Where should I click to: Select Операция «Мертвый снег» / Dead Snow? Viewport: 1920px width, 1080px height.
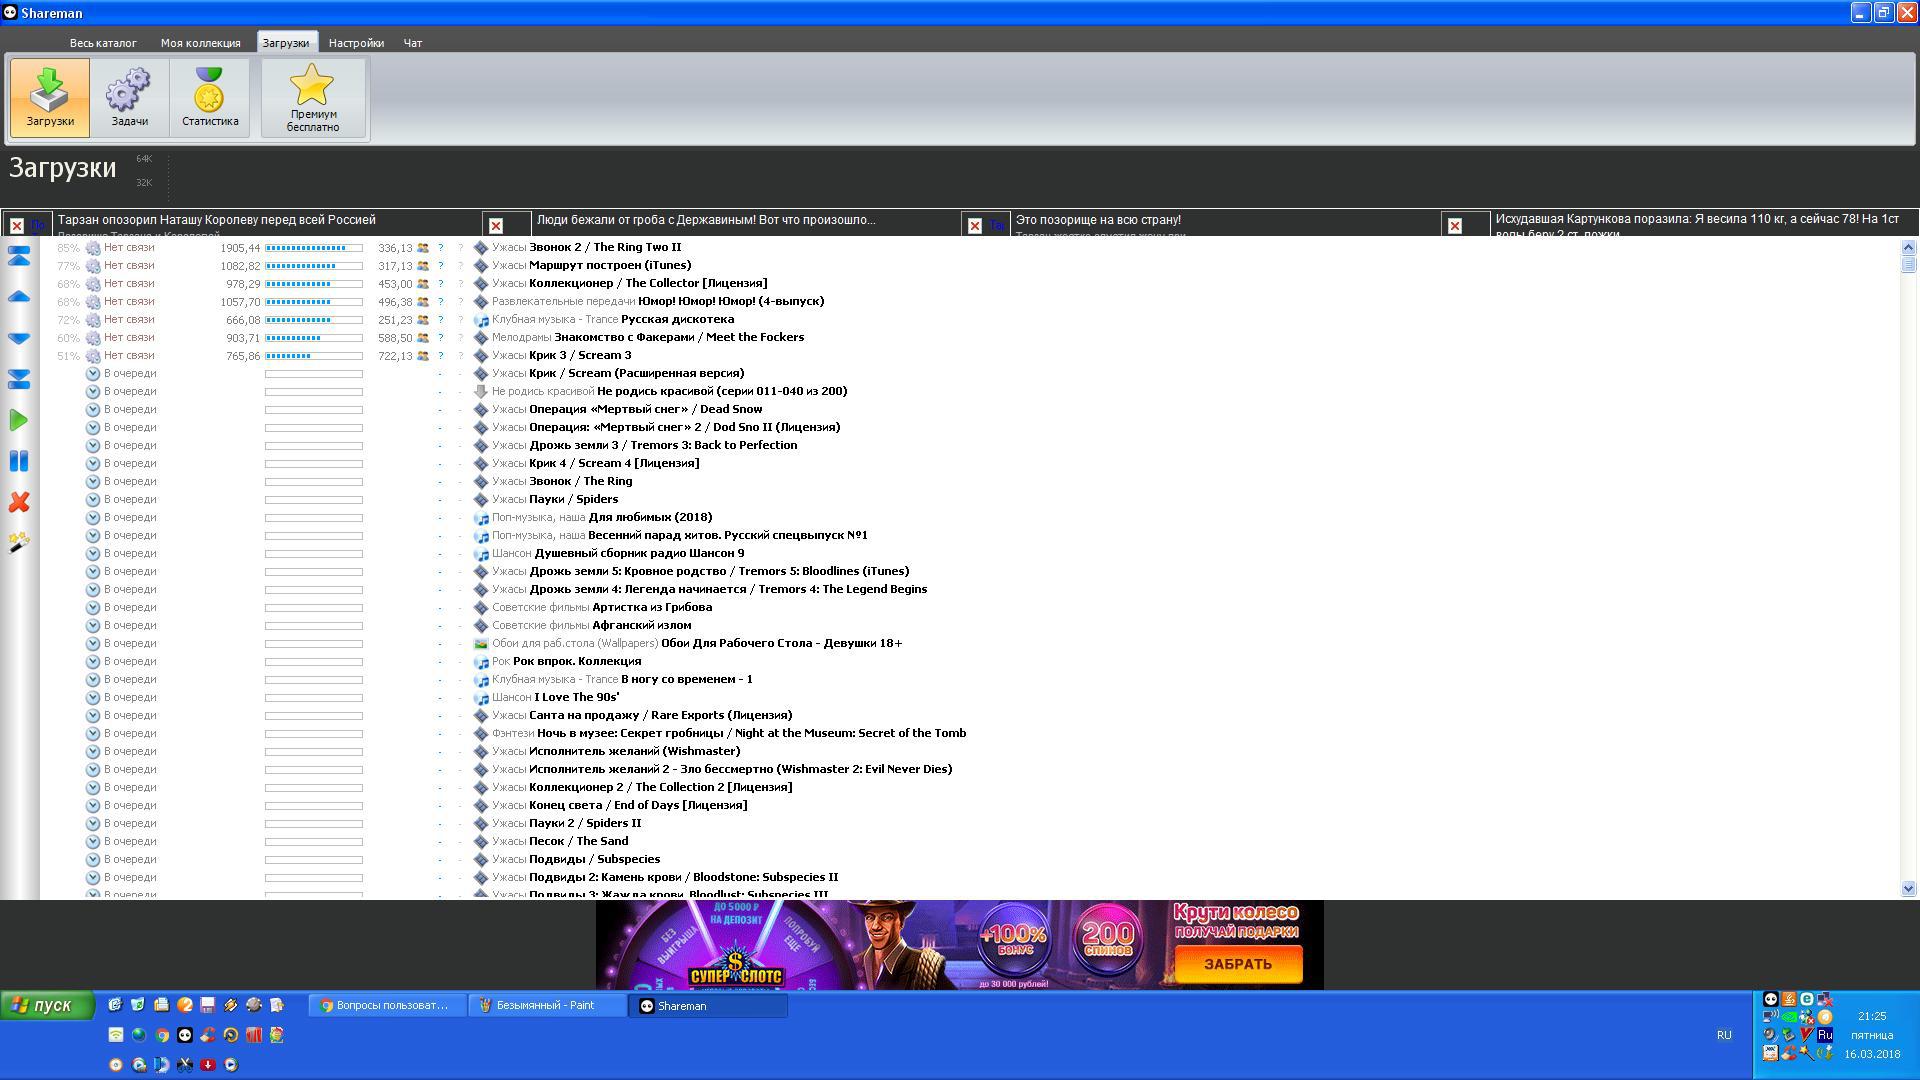point(646,409)
